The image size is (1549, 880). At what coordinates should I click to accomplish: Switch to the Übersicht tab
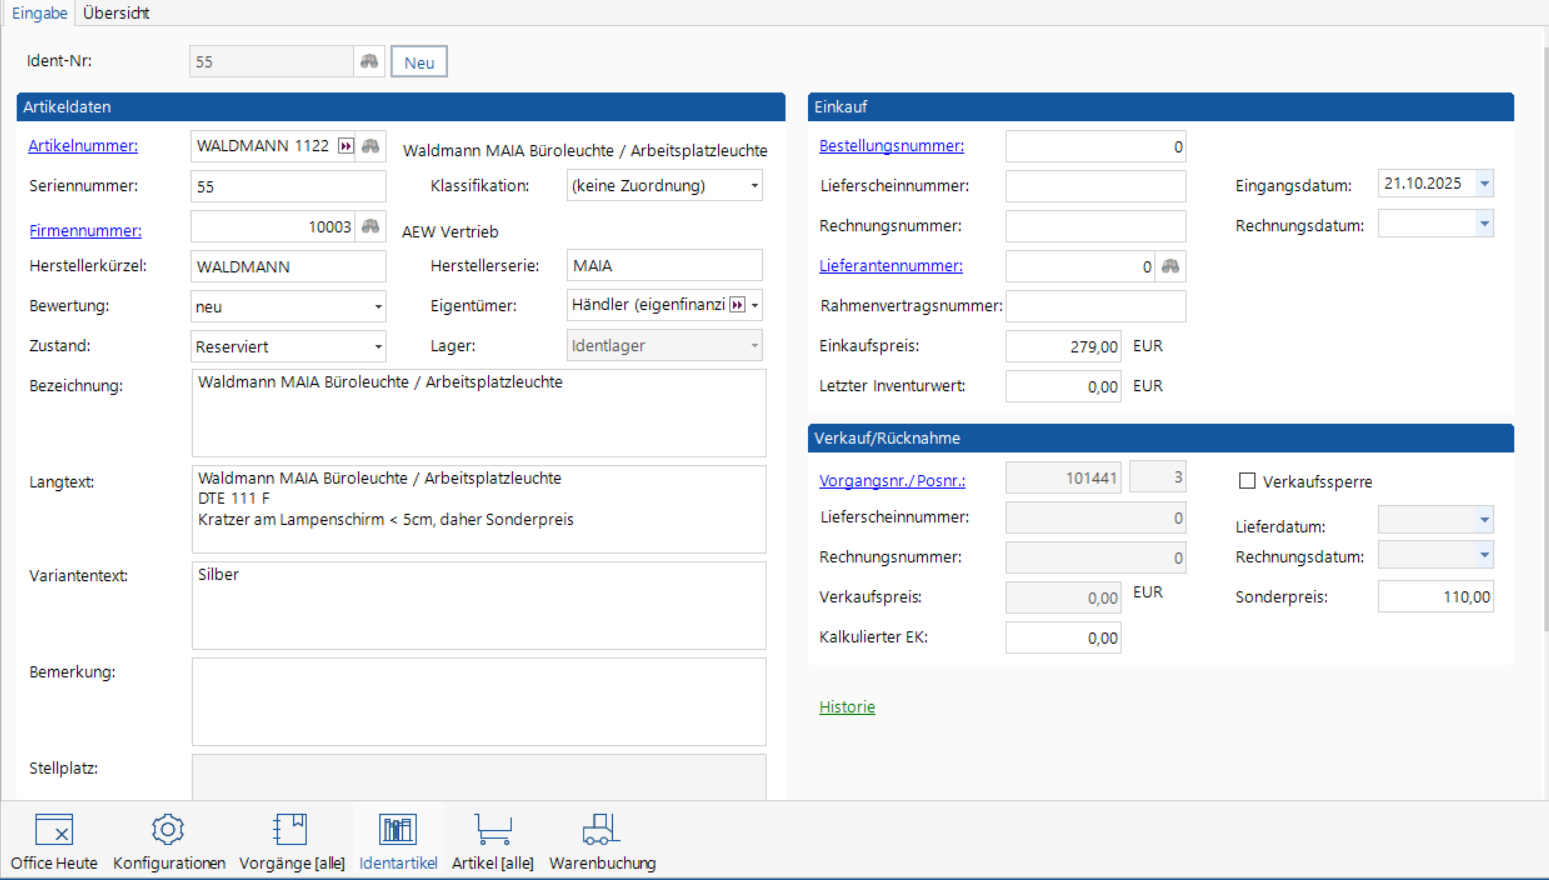click(x=116, y=13)
